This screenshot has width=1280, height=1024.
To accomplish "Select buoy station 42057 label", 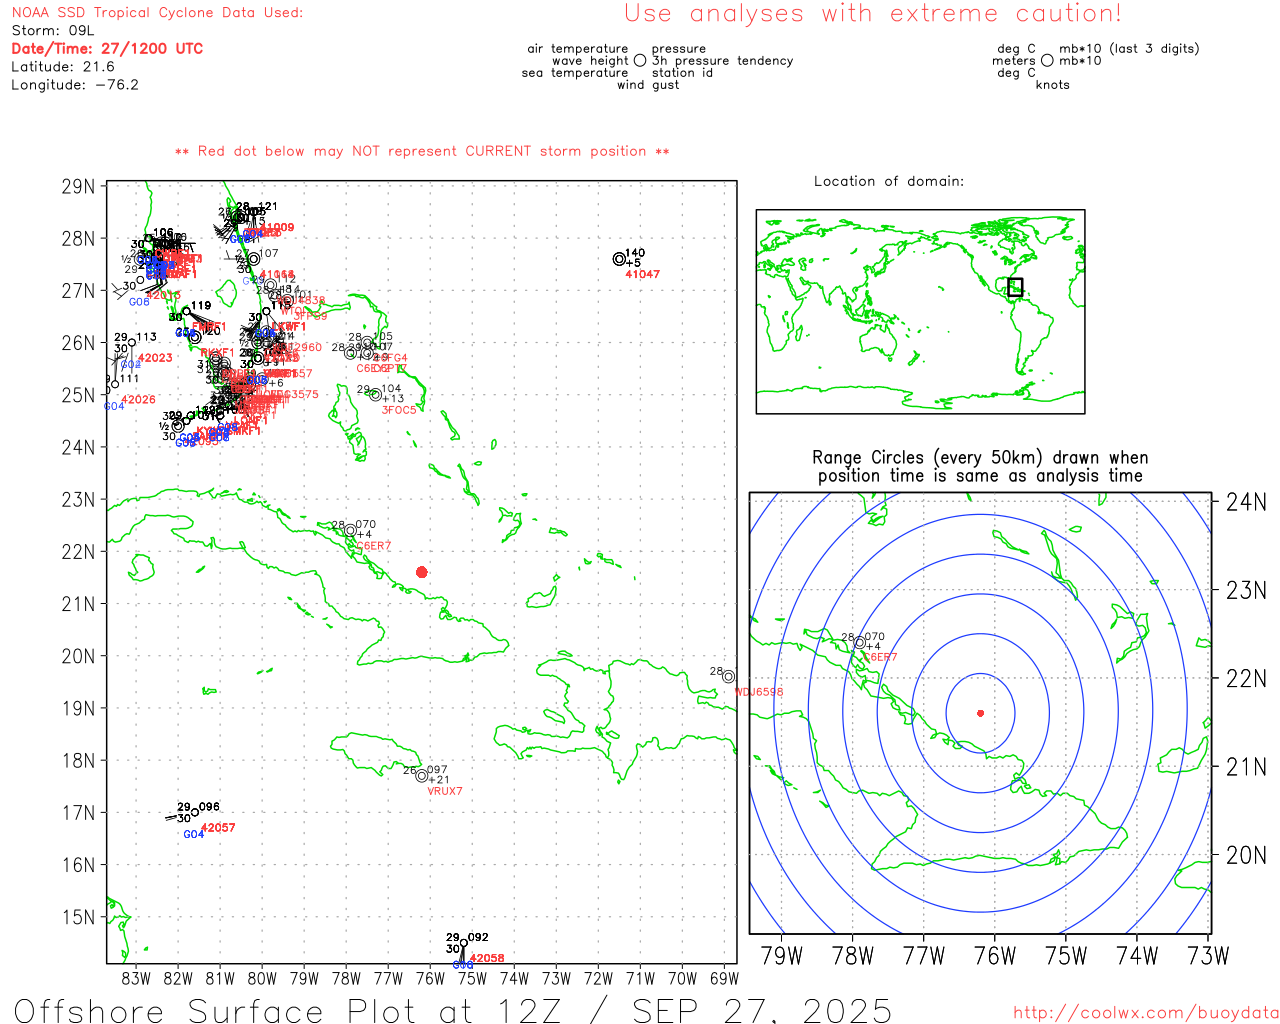I will point(218,828).
